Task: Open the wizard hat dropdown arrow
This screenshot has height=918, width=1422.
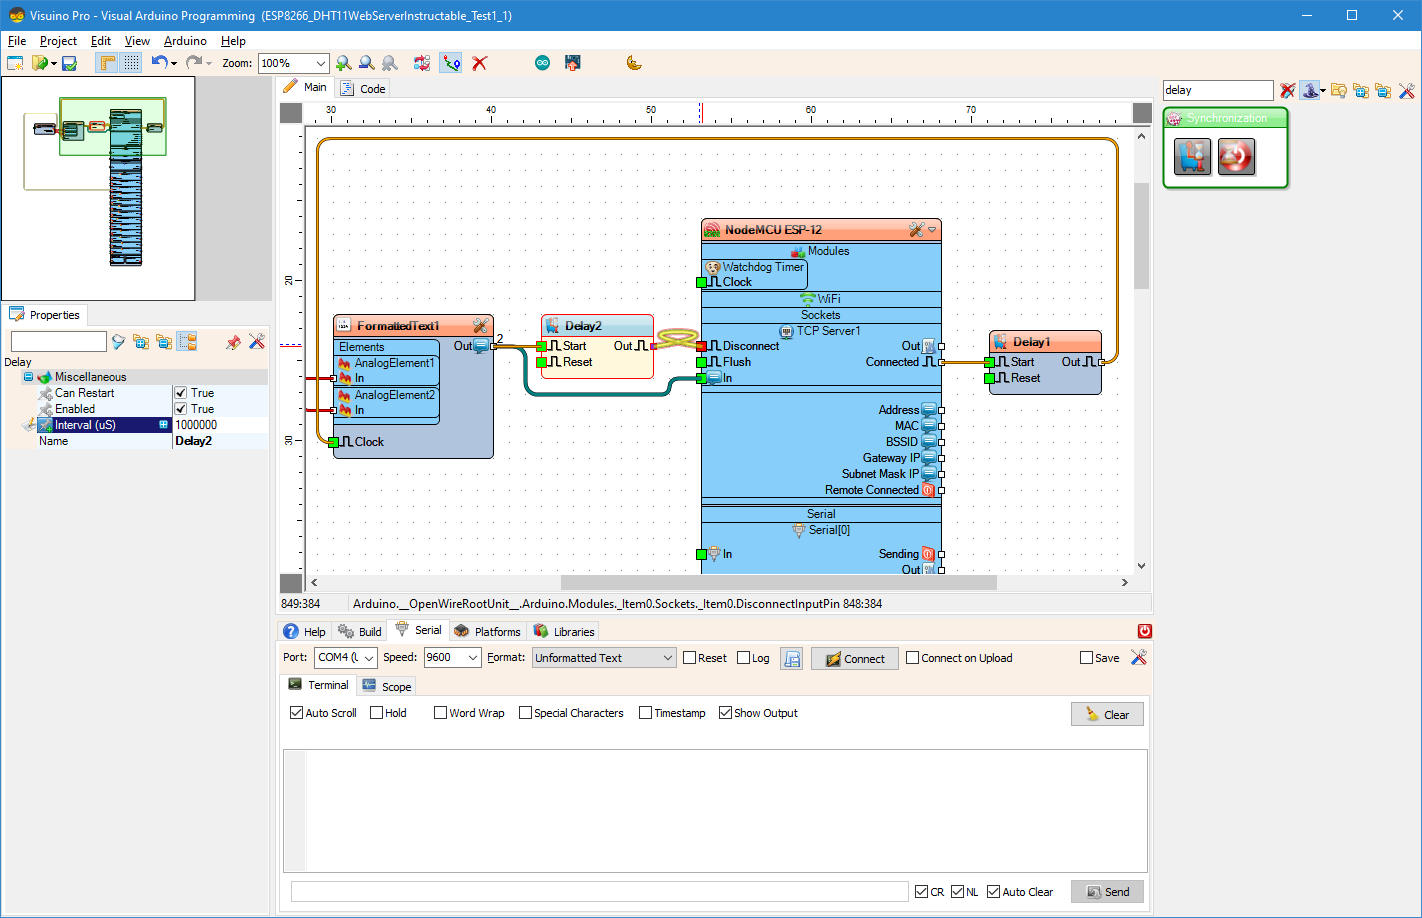Action: [x=1323, y=91]
